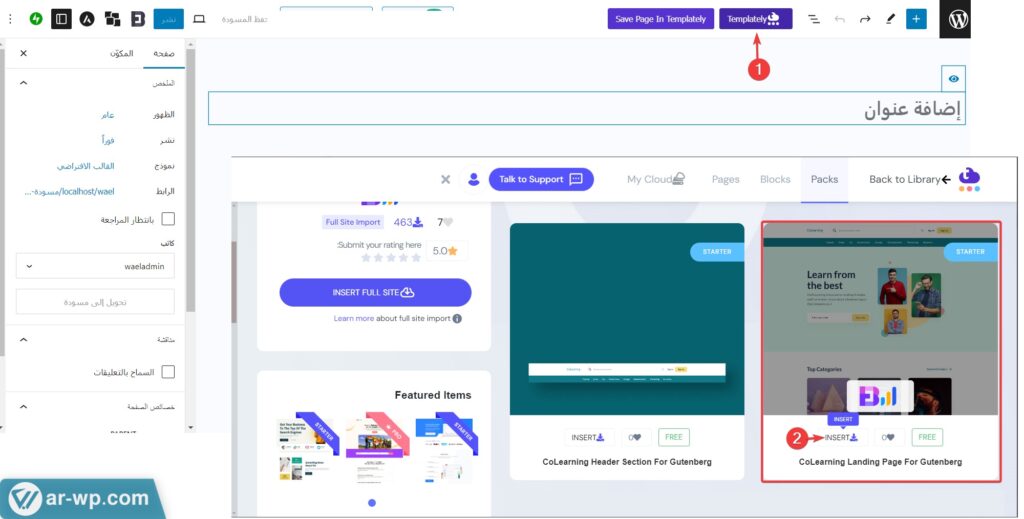Switch to the صفحة tab
Screen dimensions: 1024x519
[x=163, y=54]
